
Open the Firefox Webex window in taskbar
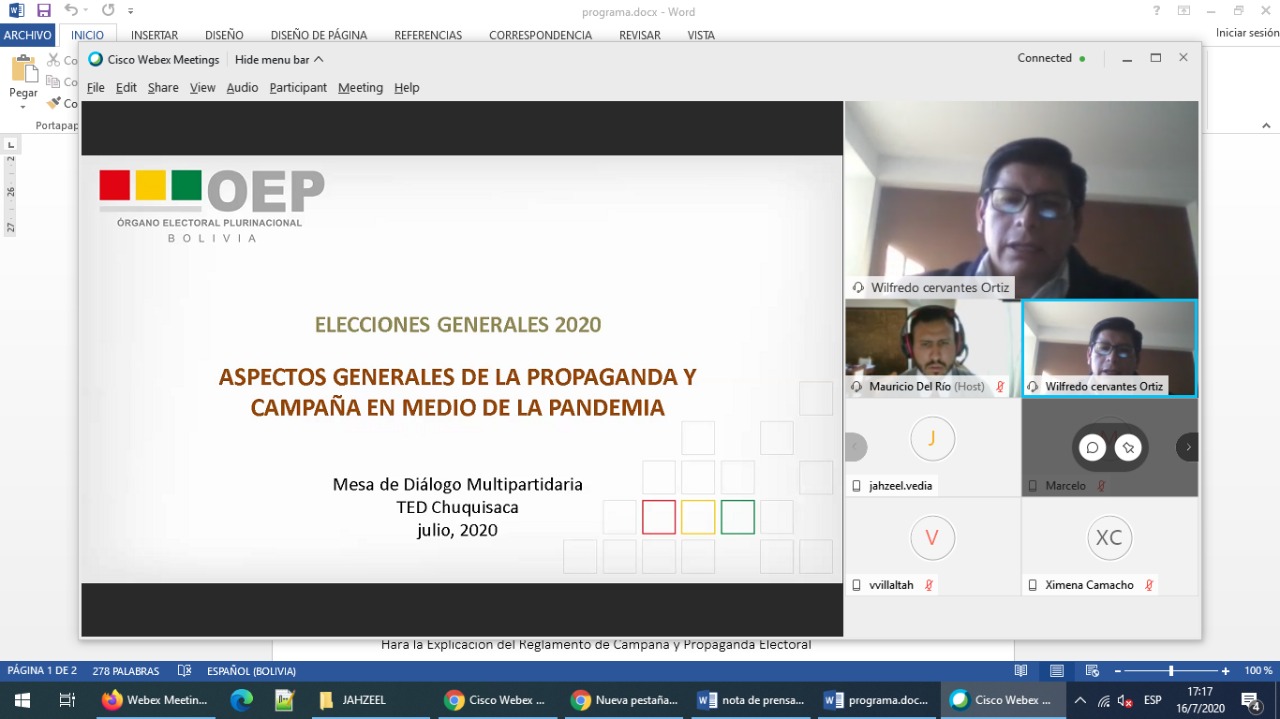tap(155, 700)
